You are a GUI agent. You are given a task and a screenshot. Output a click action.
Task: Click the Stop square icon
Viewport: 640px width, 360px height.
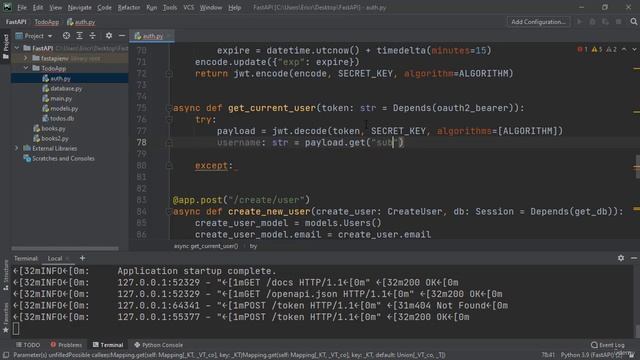click(618, 22)
